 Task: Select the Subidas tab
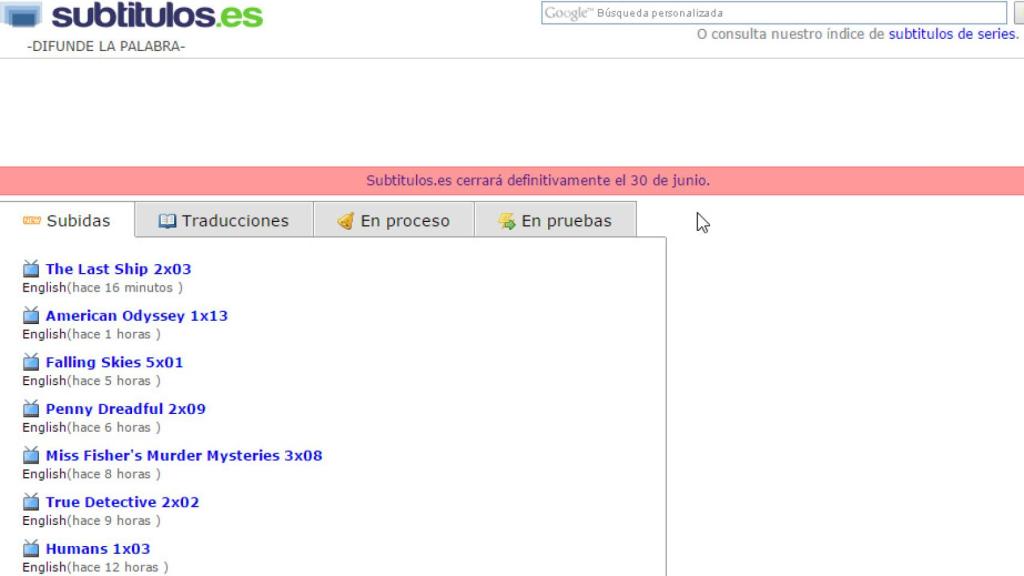(67, 221)
